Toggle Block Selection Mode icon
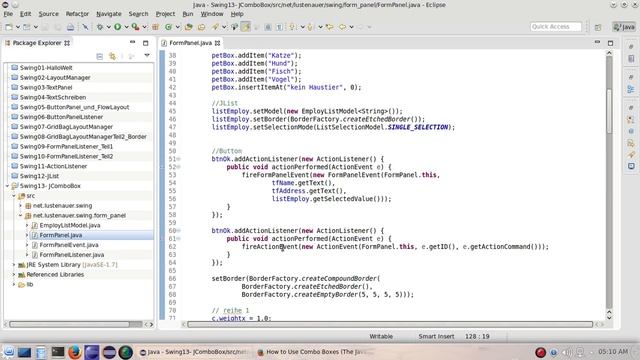Viewport: 640px width, 360px height. [268, 27]
